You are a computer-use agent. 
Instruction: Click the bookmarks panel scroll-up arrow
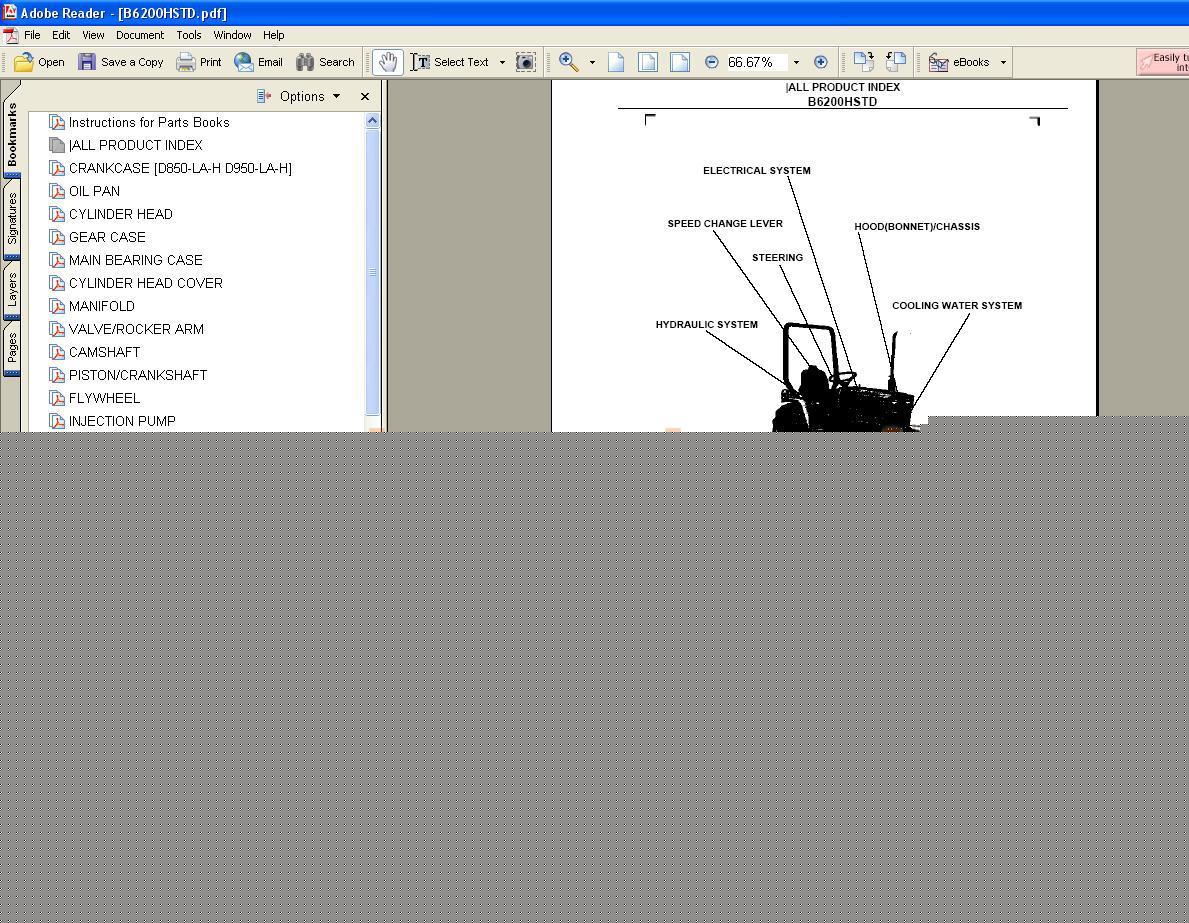[x=373, y=121]
